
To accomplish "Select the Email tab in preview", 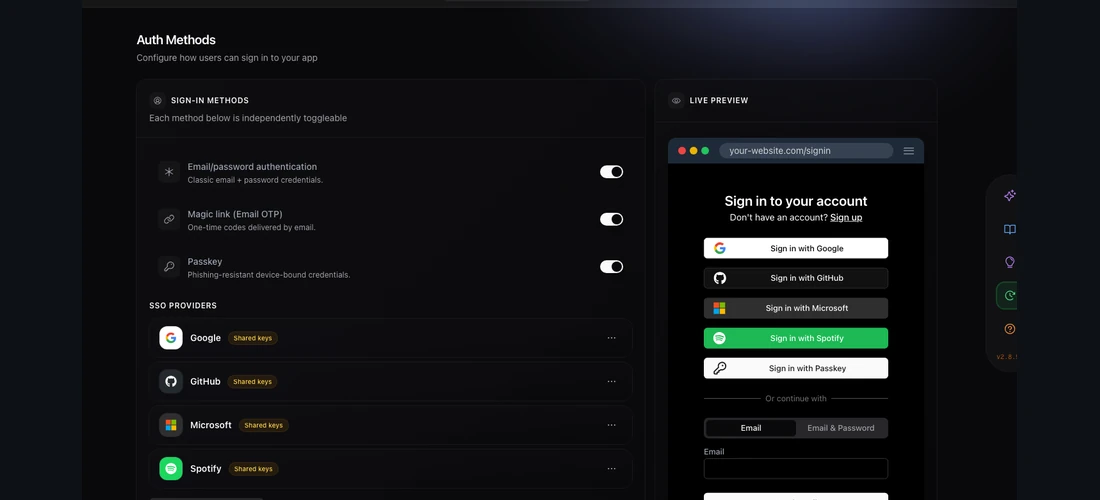I will coord(751,428).
